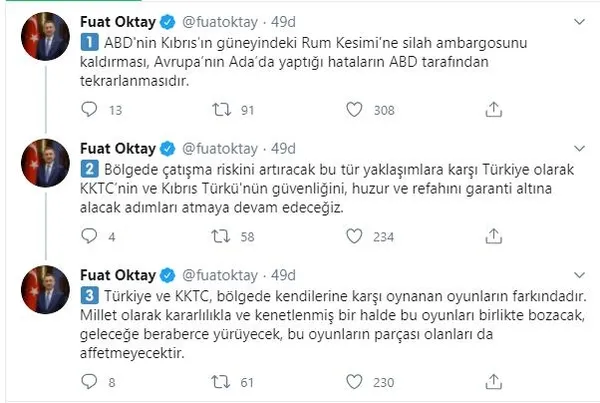Image resolution: width=600 pixels, height=403 pixels.
Task: Open replies on the tweet with 4 replies
Action: pyautogui.click(x=87, y=236)
